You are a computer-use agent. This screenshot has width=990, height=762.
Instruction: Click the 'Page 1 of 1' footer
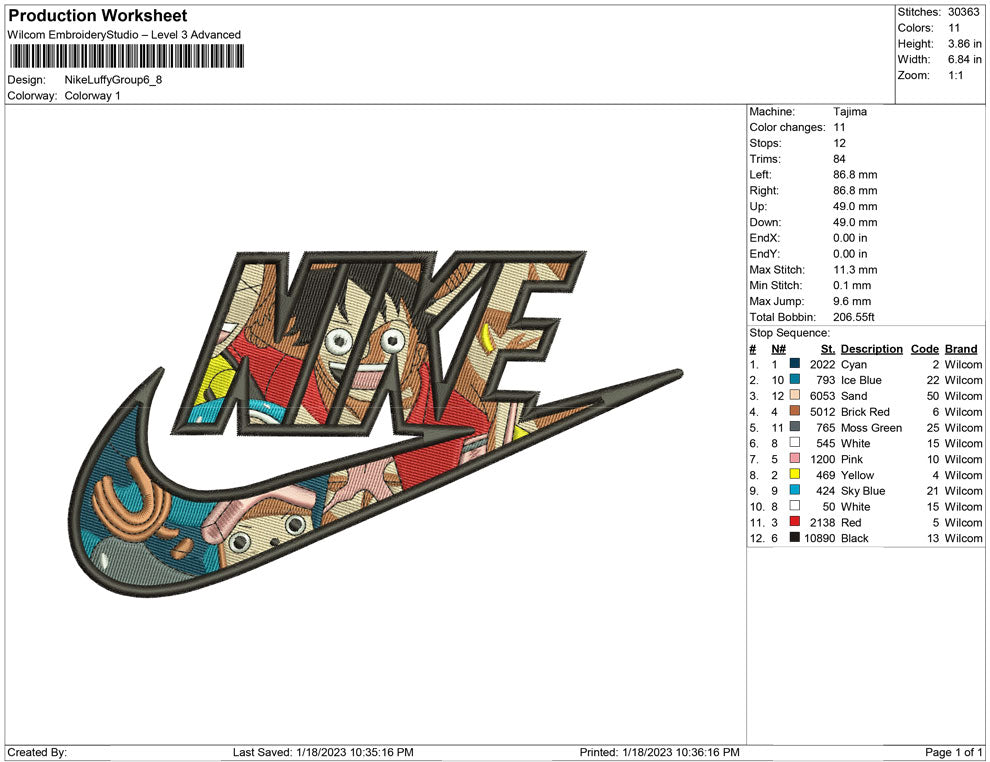click(953, 752)
